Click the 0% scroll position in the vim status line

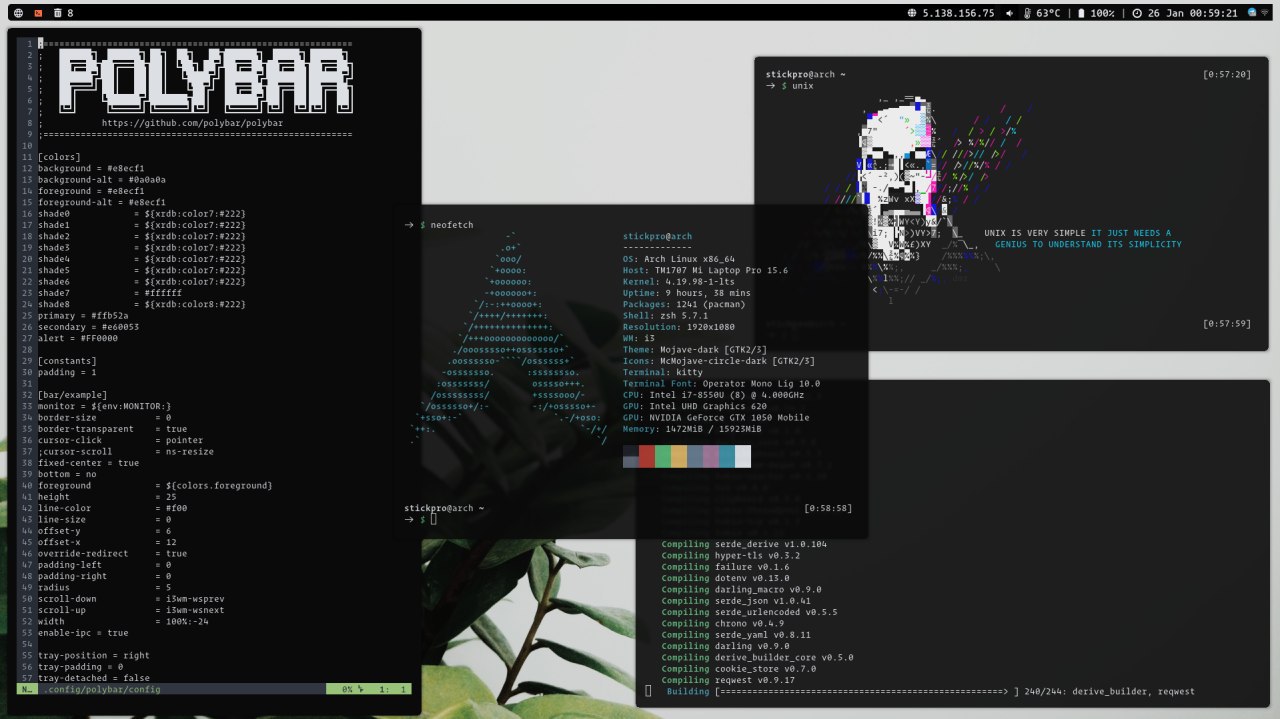[x=347, y=689]
